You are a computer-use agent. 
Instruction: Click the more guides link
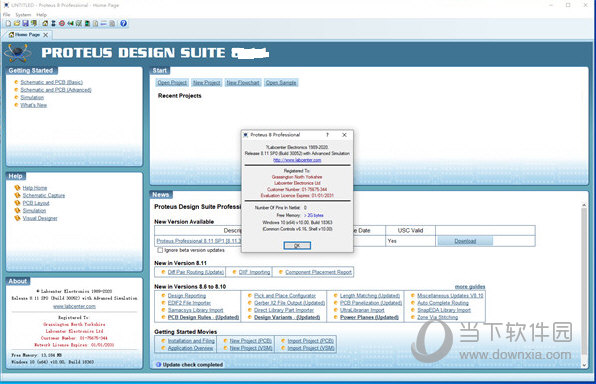(470, 286)
